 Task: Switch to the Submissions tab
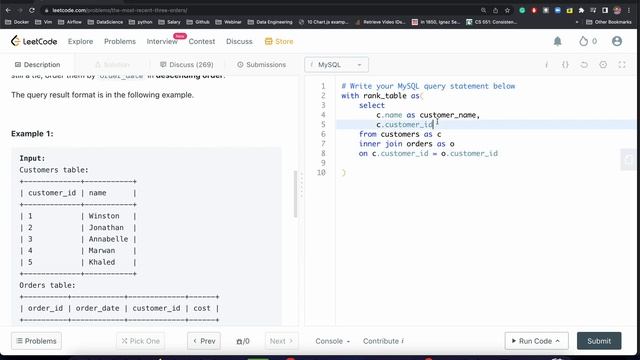tap(262, 64)
